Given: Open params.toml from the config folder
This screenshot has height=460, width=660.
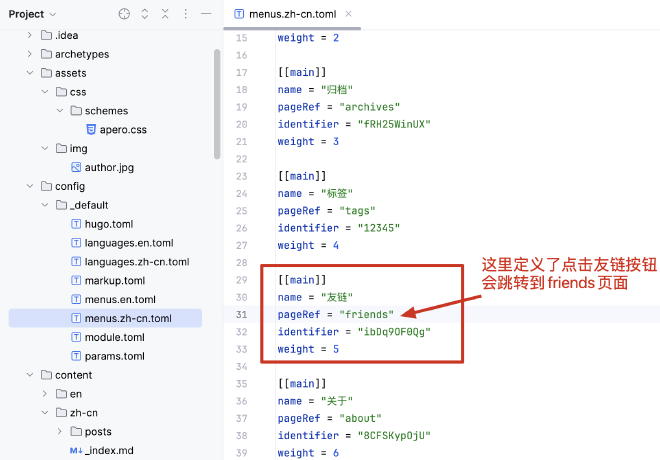Looking at the screenshot, I should tap(116, 356).
